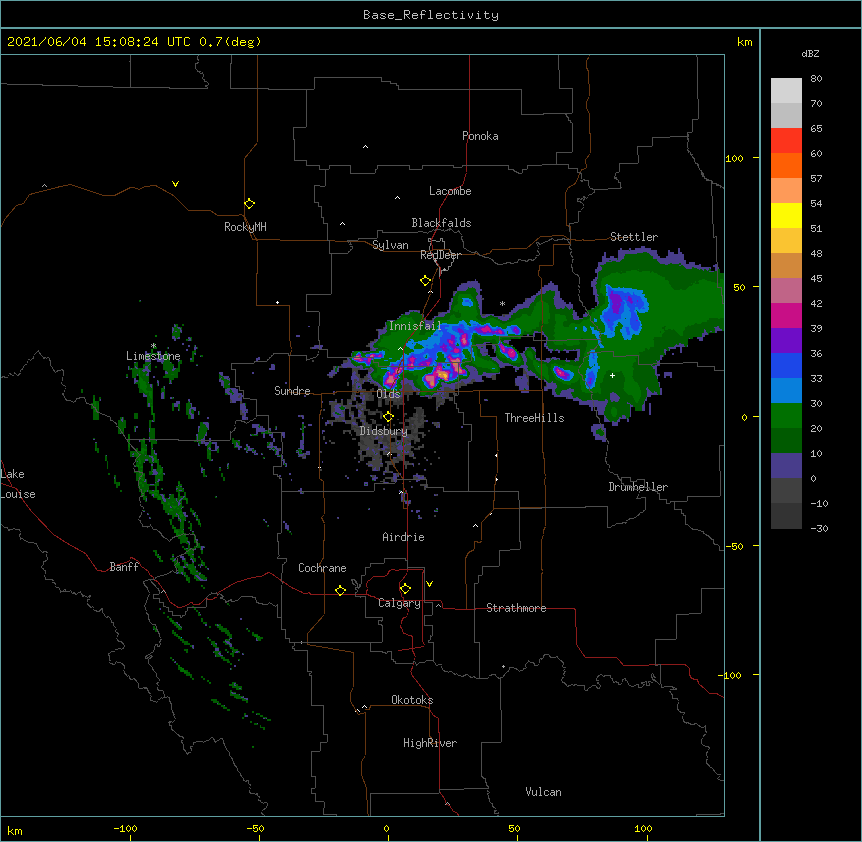Viewport: 862px width, 842px height.
Task: Click the slate 10-0 dBZ legend swatch
Action: [786, 466]
